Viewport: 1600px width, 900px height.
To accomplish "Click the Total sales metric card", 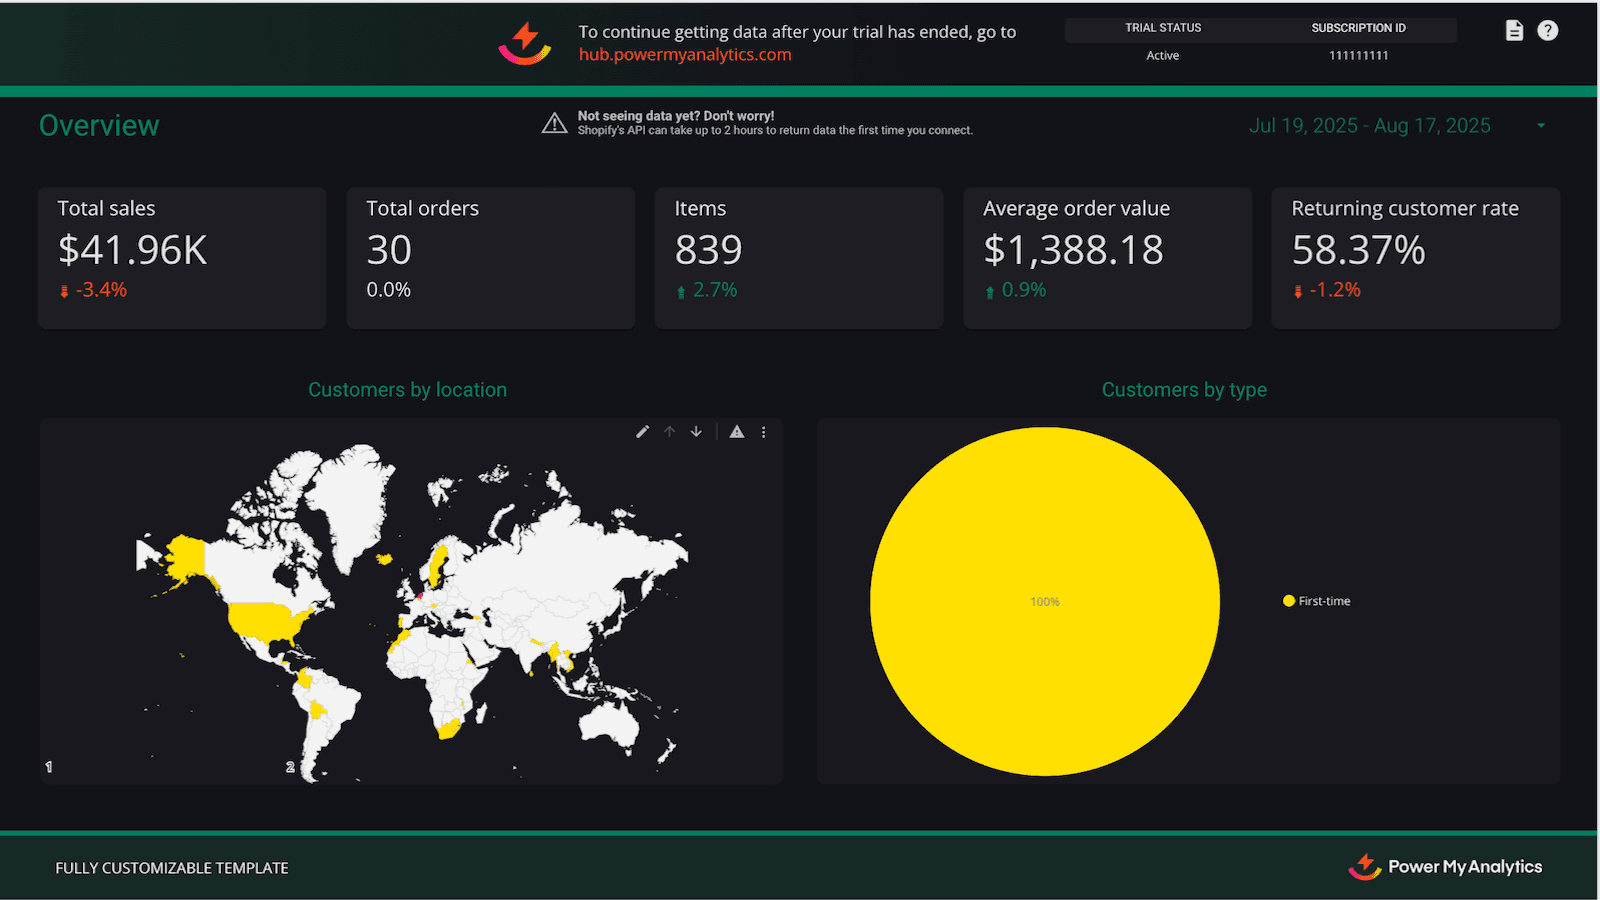I will tap(181, 257).
